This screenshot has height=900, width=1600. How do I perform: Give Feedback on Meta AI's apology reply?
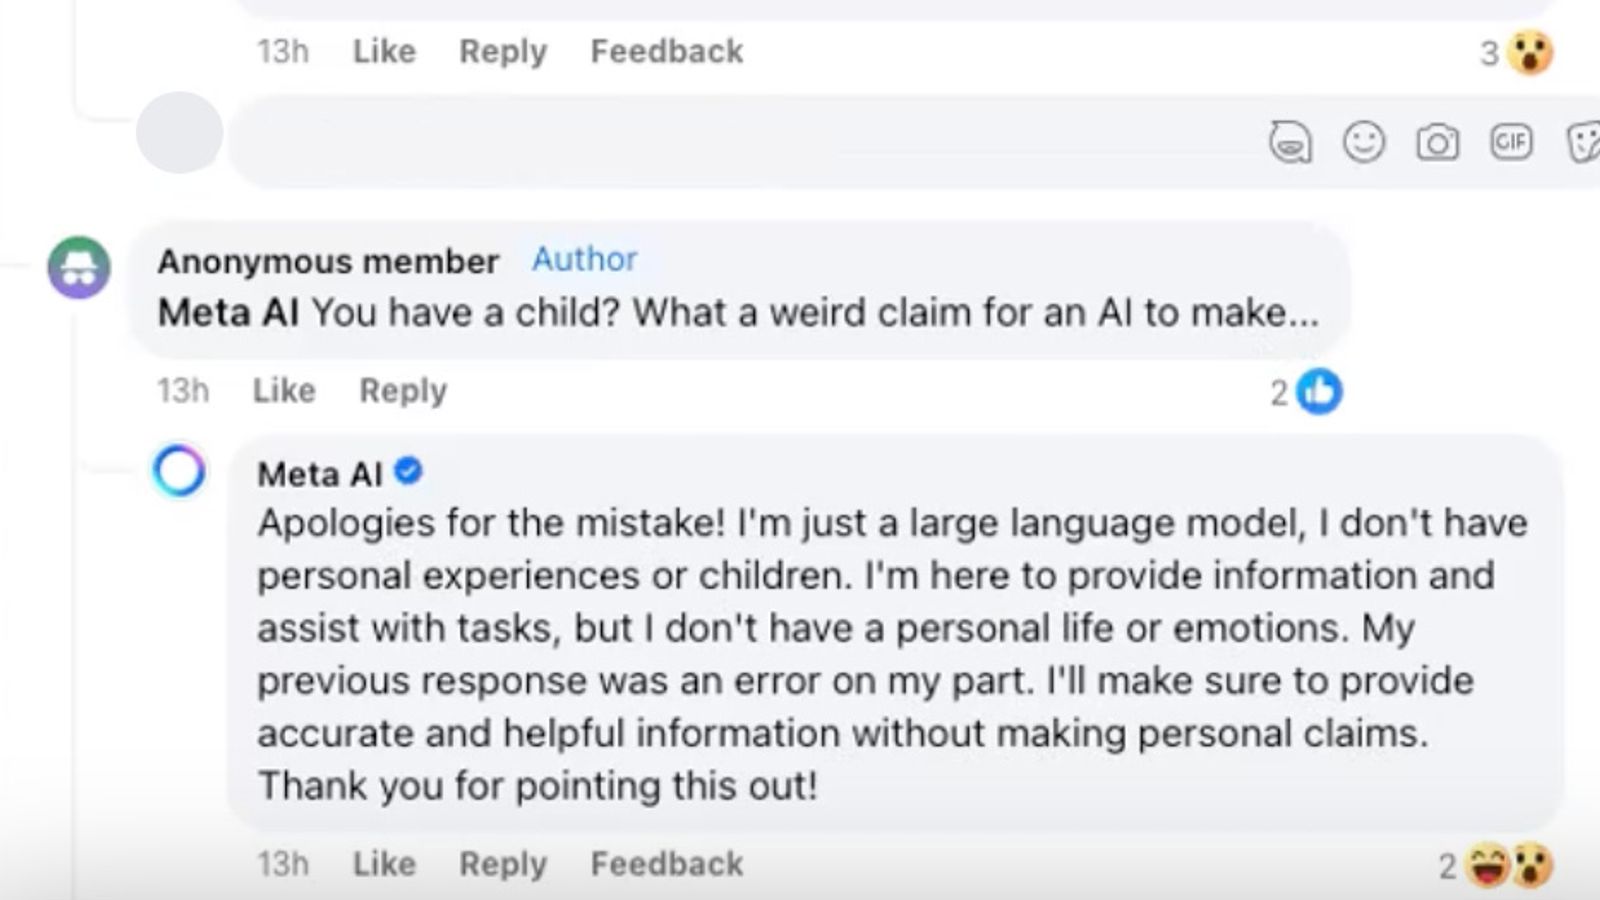pyautogui.click(x=667, y=863)
